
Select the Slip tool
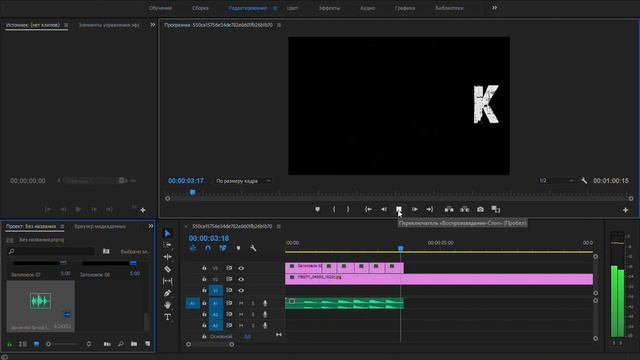167,281
